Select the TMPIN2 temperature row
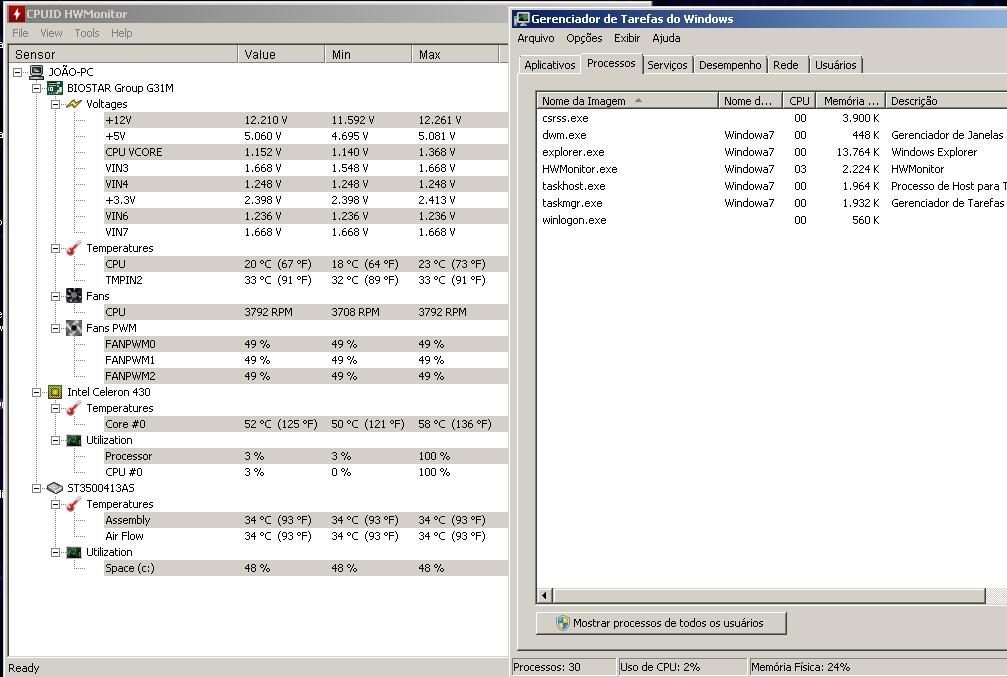This screenshot has height=677, width=1007. tap(306, 280)
